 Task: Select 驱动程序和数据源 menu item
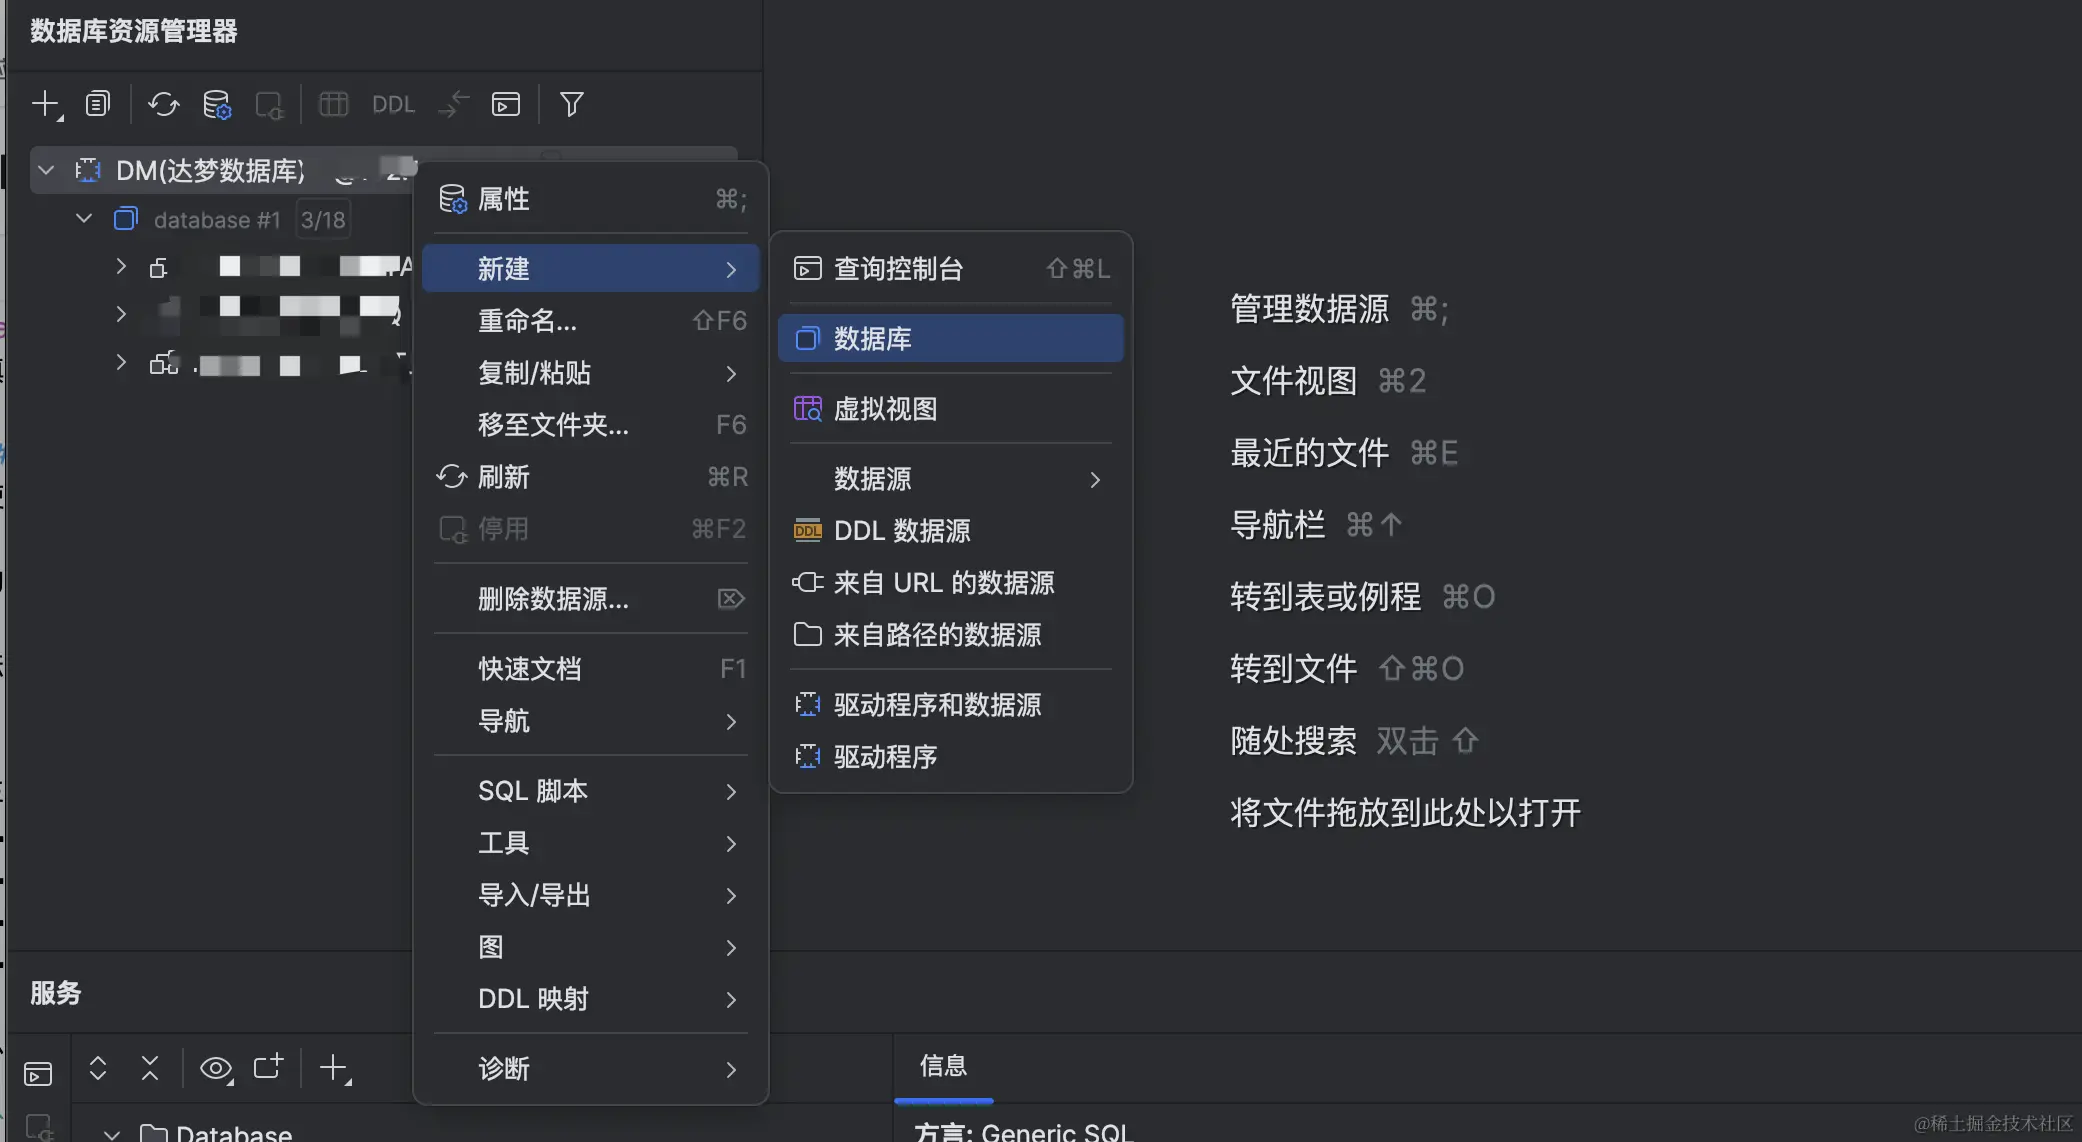[951, 705]
